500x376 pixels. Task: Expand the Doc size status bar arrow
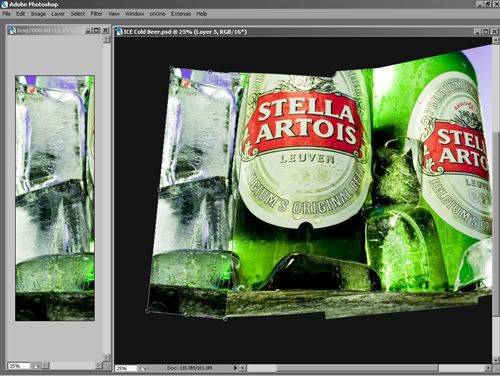235,368
